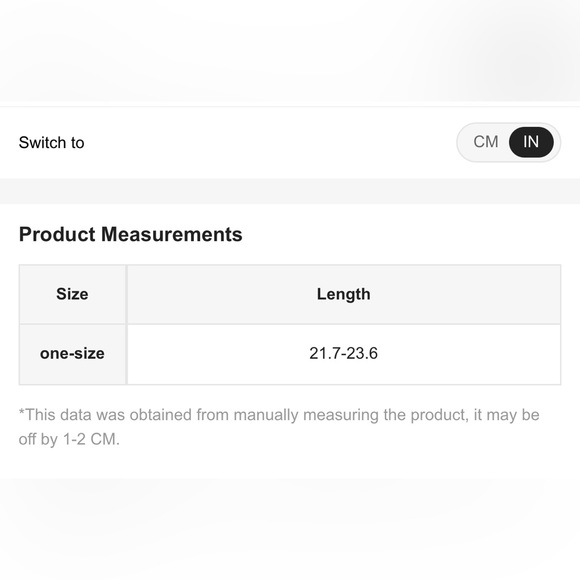
Task: Click 'off by' in the disclaimer's second line
Action: click(x=38, y=440)
